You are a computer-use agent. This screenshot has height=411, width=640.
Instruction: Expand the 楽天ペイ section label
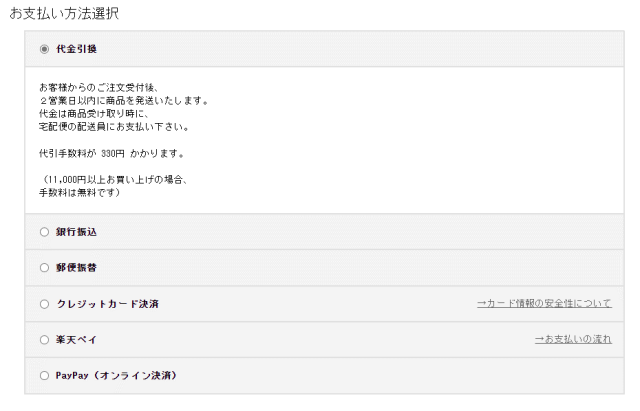(76, 340)
